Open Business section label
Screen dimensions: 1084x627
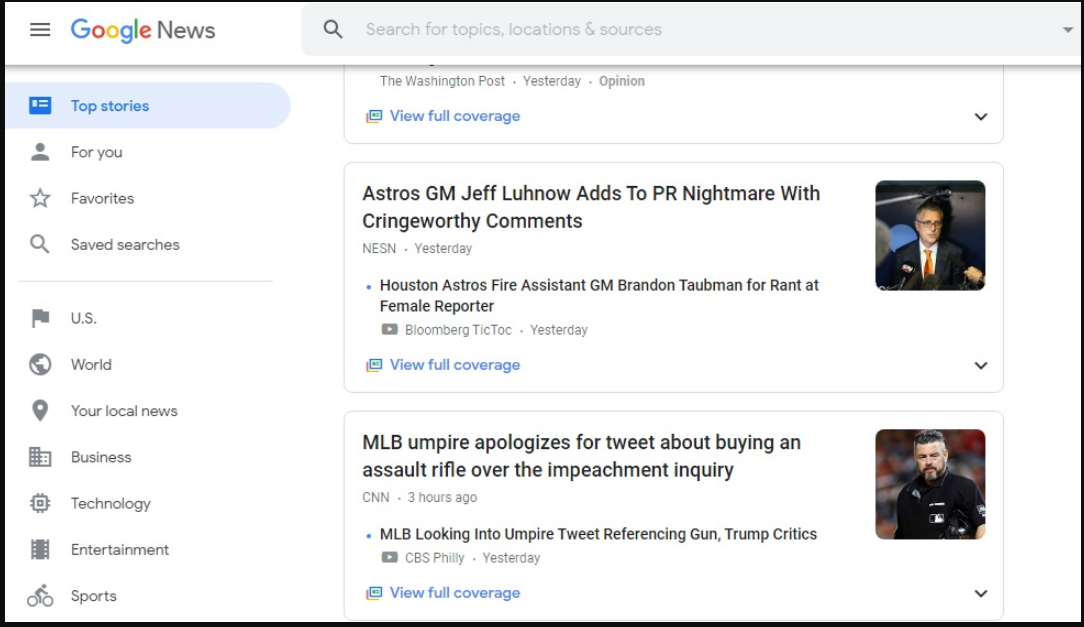[x=101, y=457]
